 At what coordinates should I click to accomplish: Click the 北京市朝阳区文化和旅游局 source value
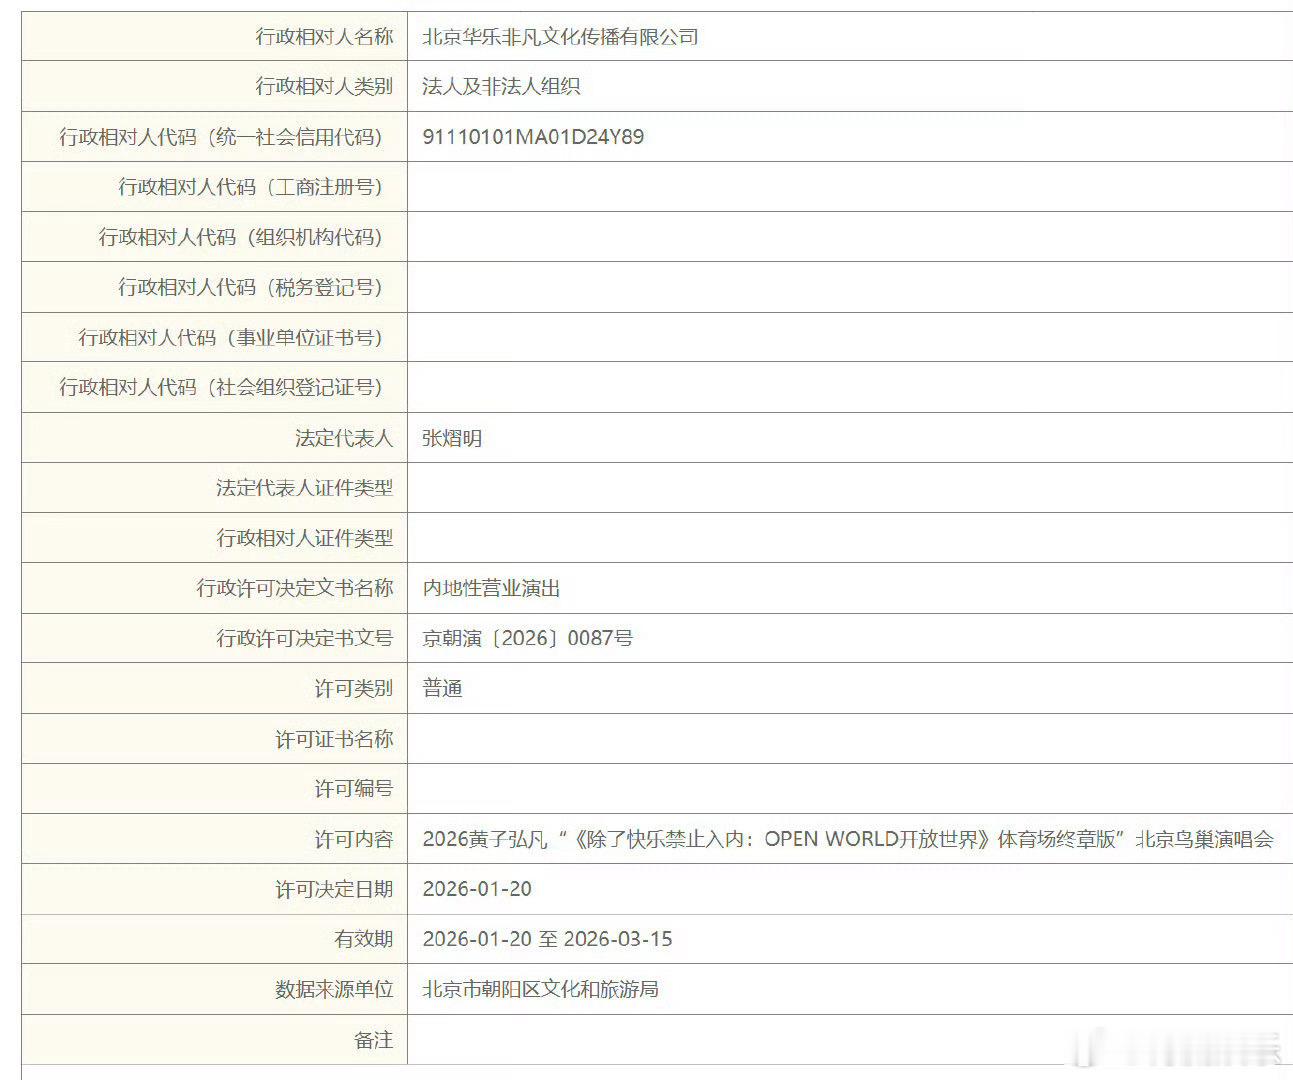[547, 989]
